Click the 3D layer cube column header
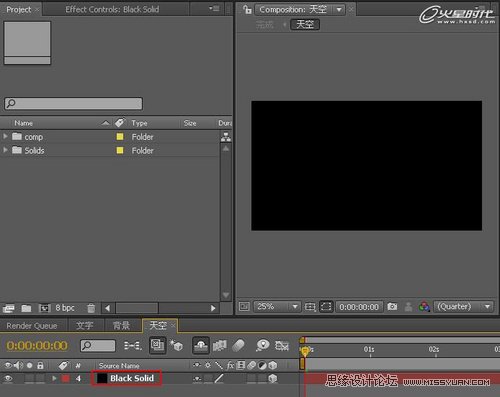This screenshot has width=500, height=397. tap(273, 366)
